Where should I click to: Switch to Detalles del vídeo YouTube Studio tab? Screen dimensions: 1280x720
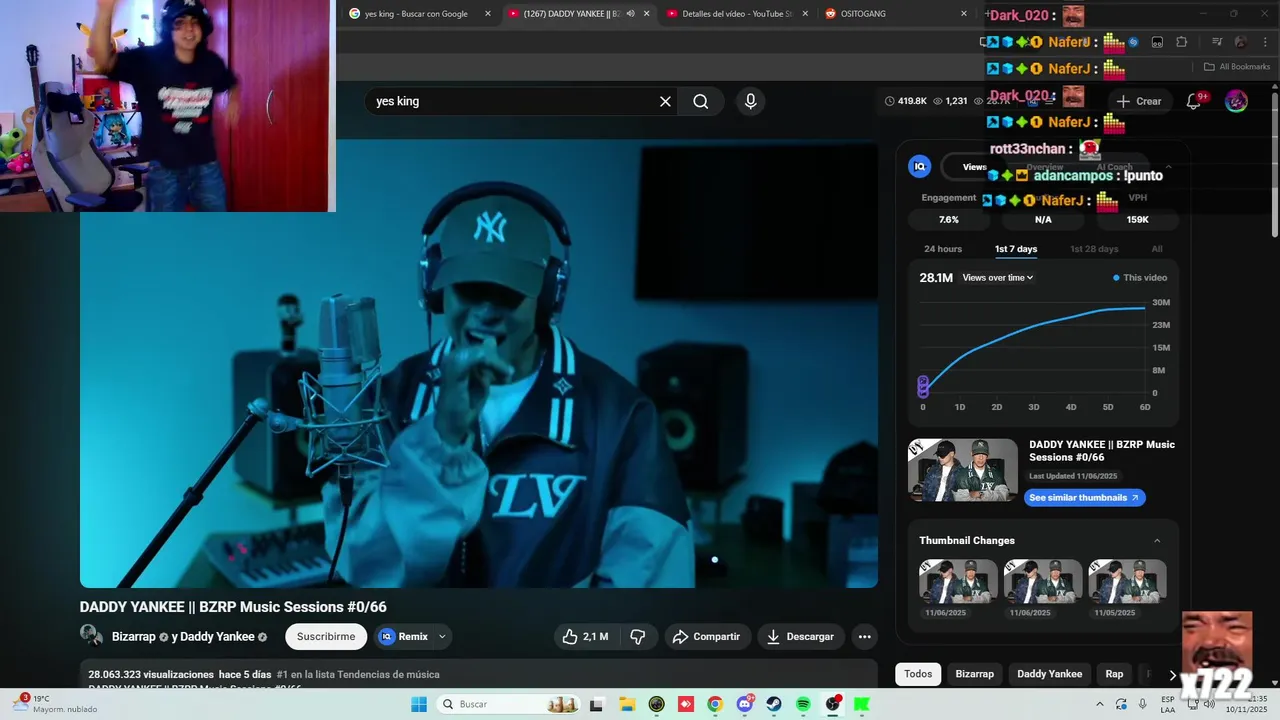pos(736,14)
